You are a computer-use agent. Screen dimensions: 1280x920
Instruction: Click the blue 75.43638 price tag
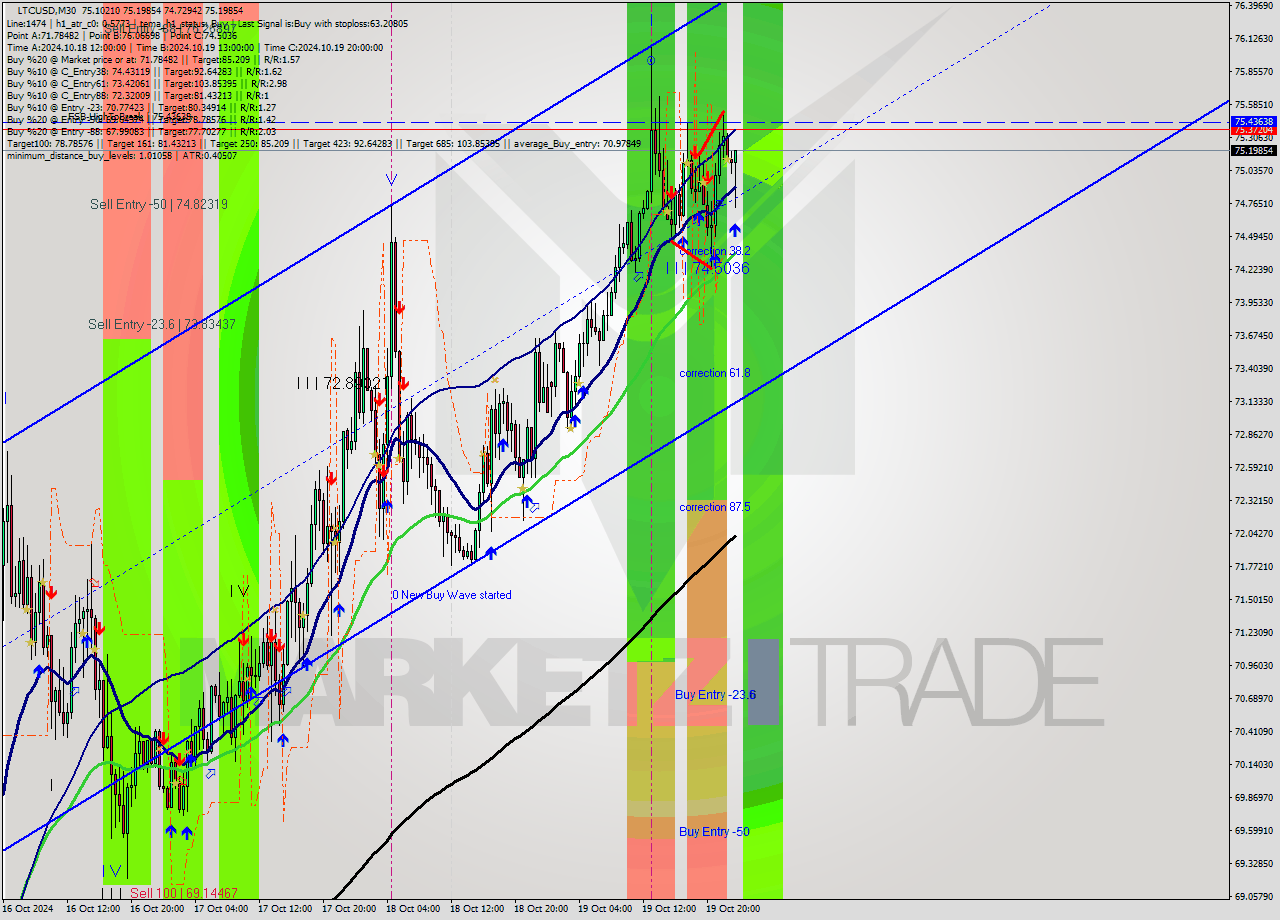coord(1253,121)
